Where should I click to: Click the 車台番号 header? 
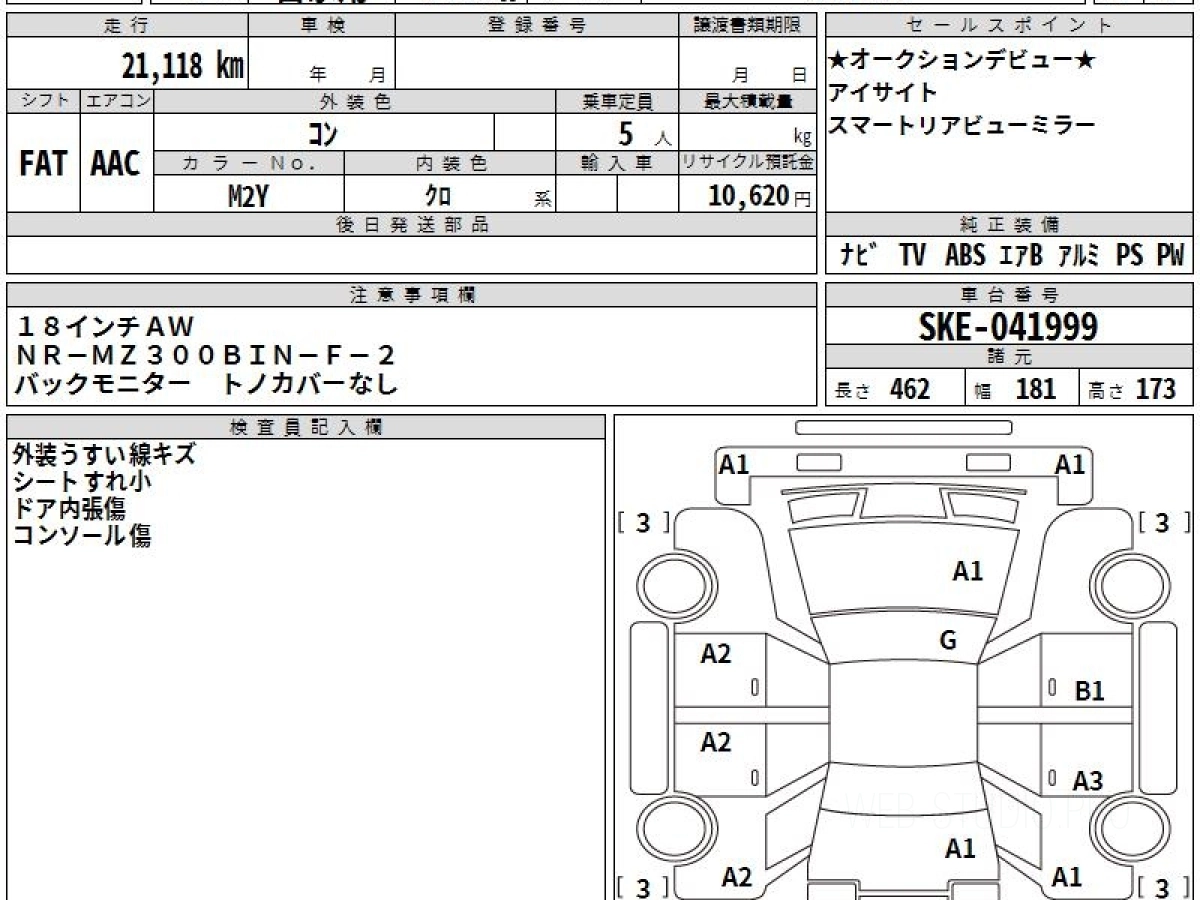pyautogui.click(x=1009, y=295)
